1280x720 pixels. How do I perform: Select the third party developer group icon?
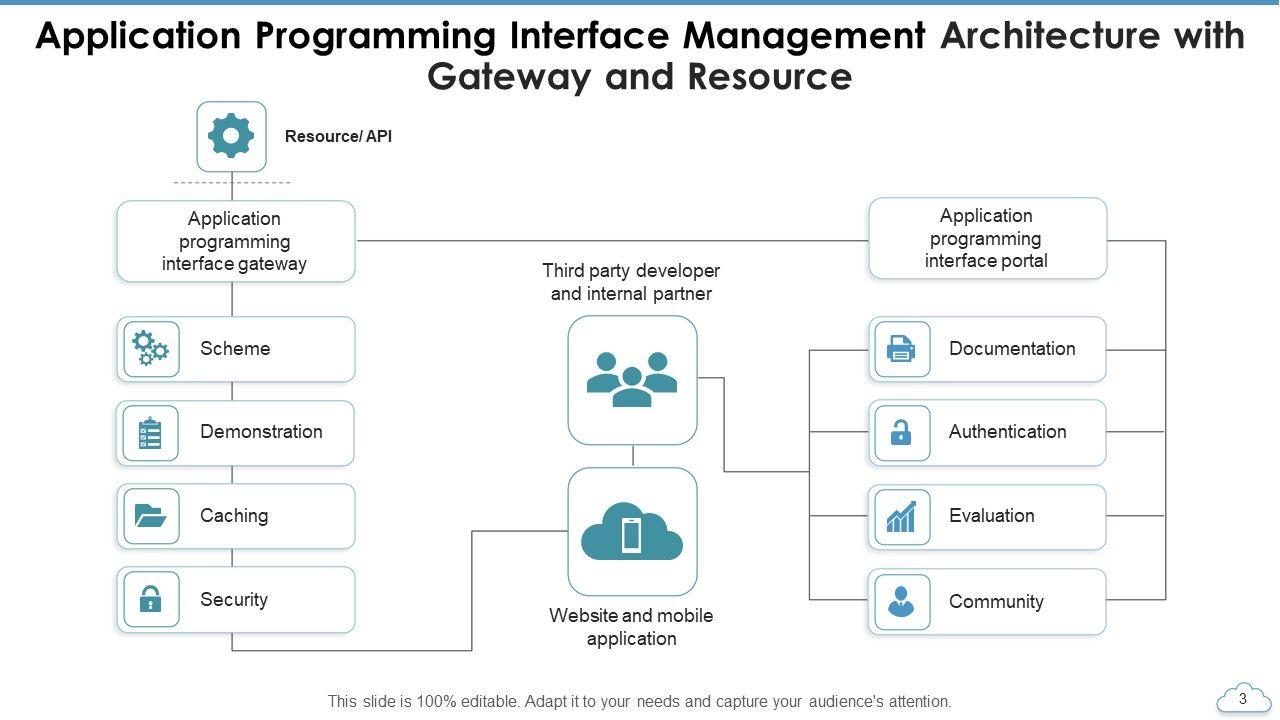coord(632,379)
